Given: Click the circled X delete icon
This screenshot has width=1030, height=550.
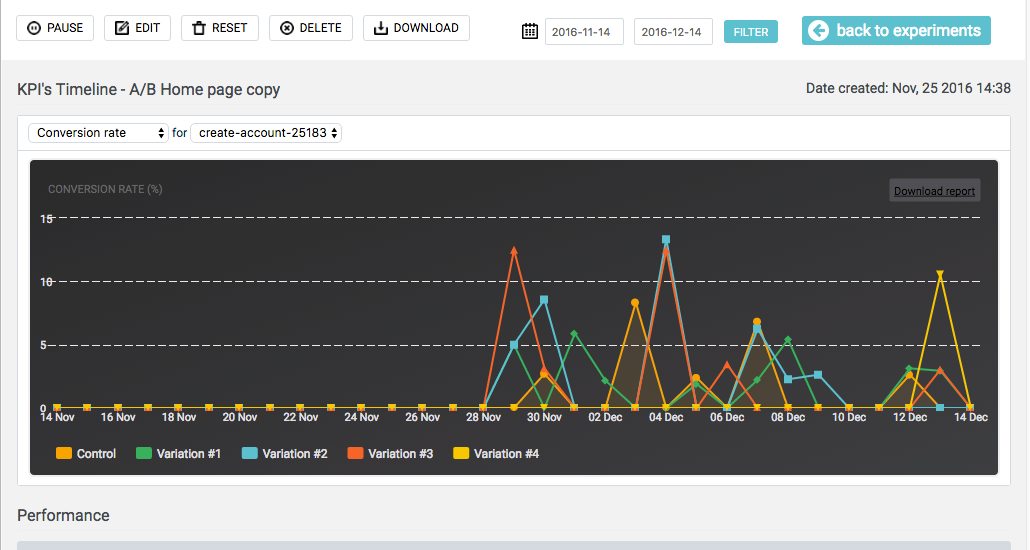Looking at the screenshot, I should tap(287, 28).
